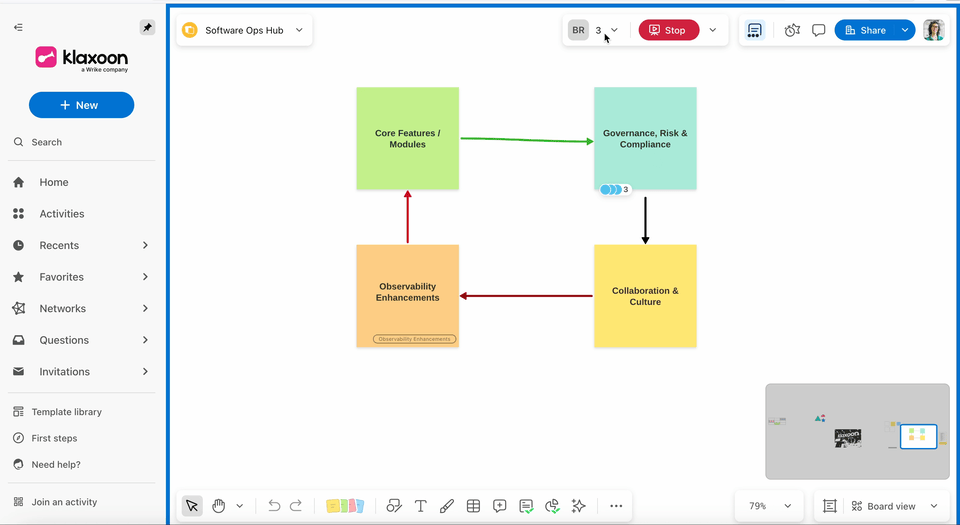The width and height of the screenshot is (960, 525).
Task: Select the hand pan tool
Action: click(x=218, y=506)
